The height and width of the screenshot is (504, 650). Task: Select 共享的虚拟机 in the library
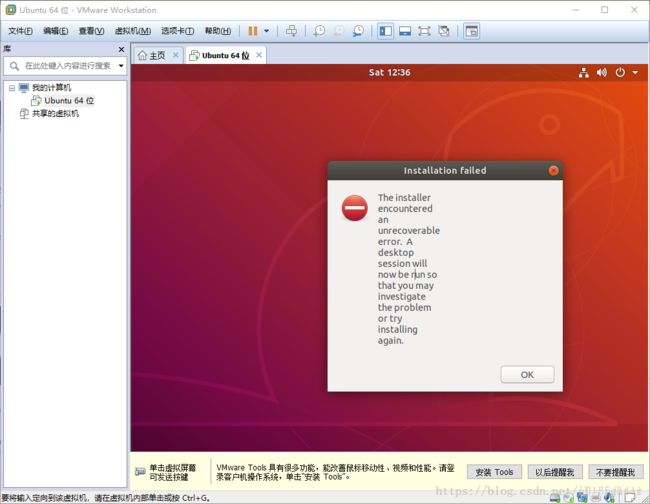pyautogui.click(x=55, y=114)
